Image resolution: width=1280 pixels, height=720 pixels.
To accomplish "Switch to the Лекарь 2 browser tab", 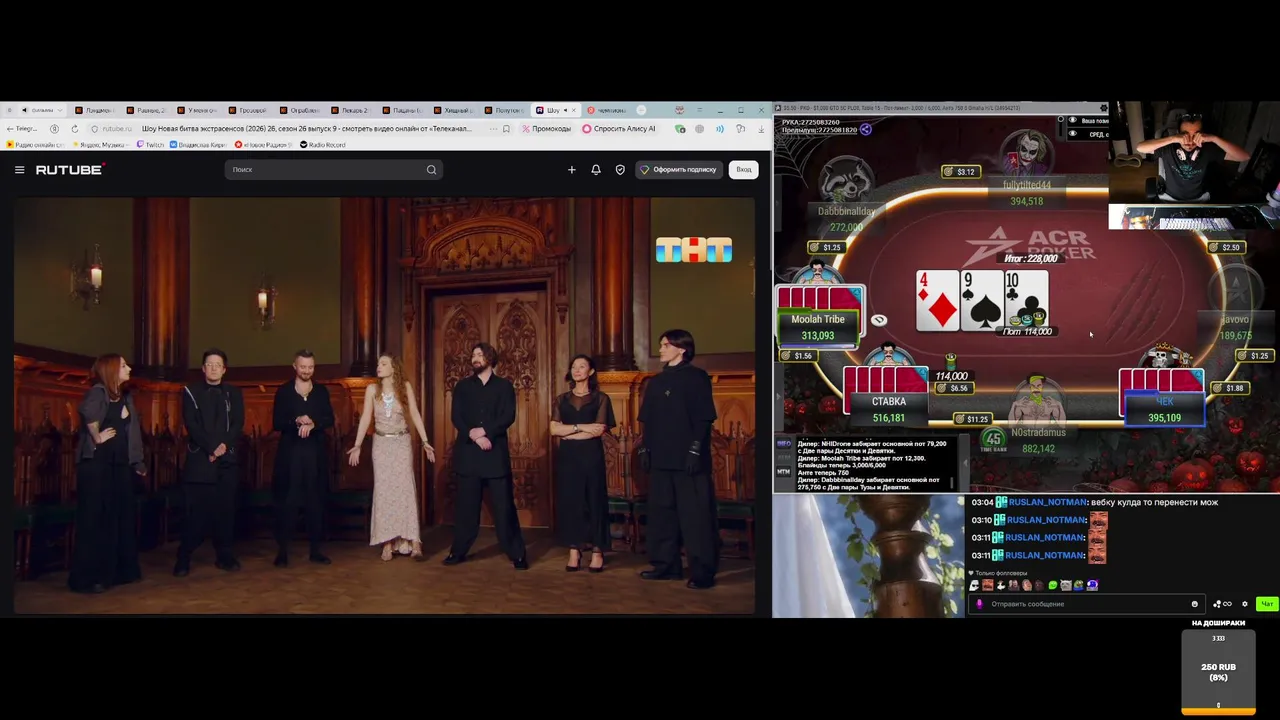I will tap(352, 110).
